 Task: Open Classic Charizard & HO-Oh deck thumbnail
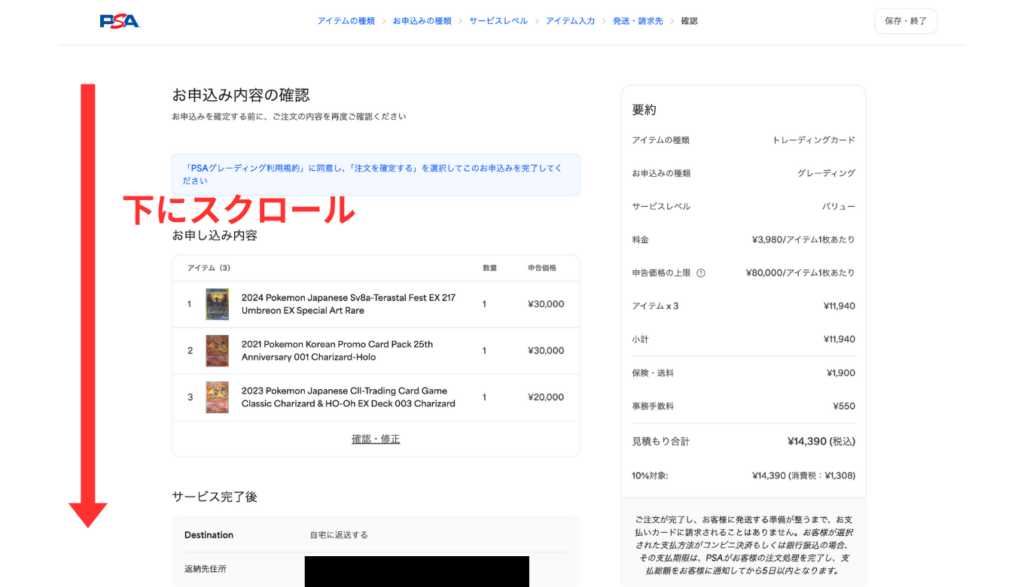coord(217,397)
